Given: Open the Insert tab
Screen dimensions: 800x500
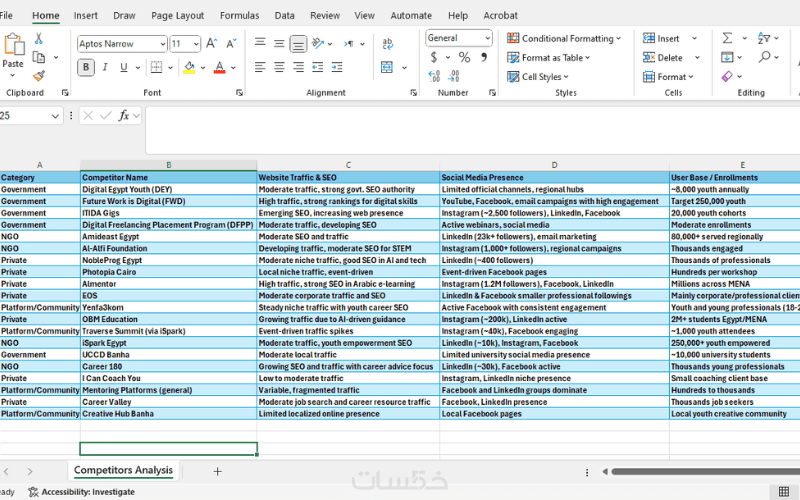Looking at the screenshot, I should (86, 16).
